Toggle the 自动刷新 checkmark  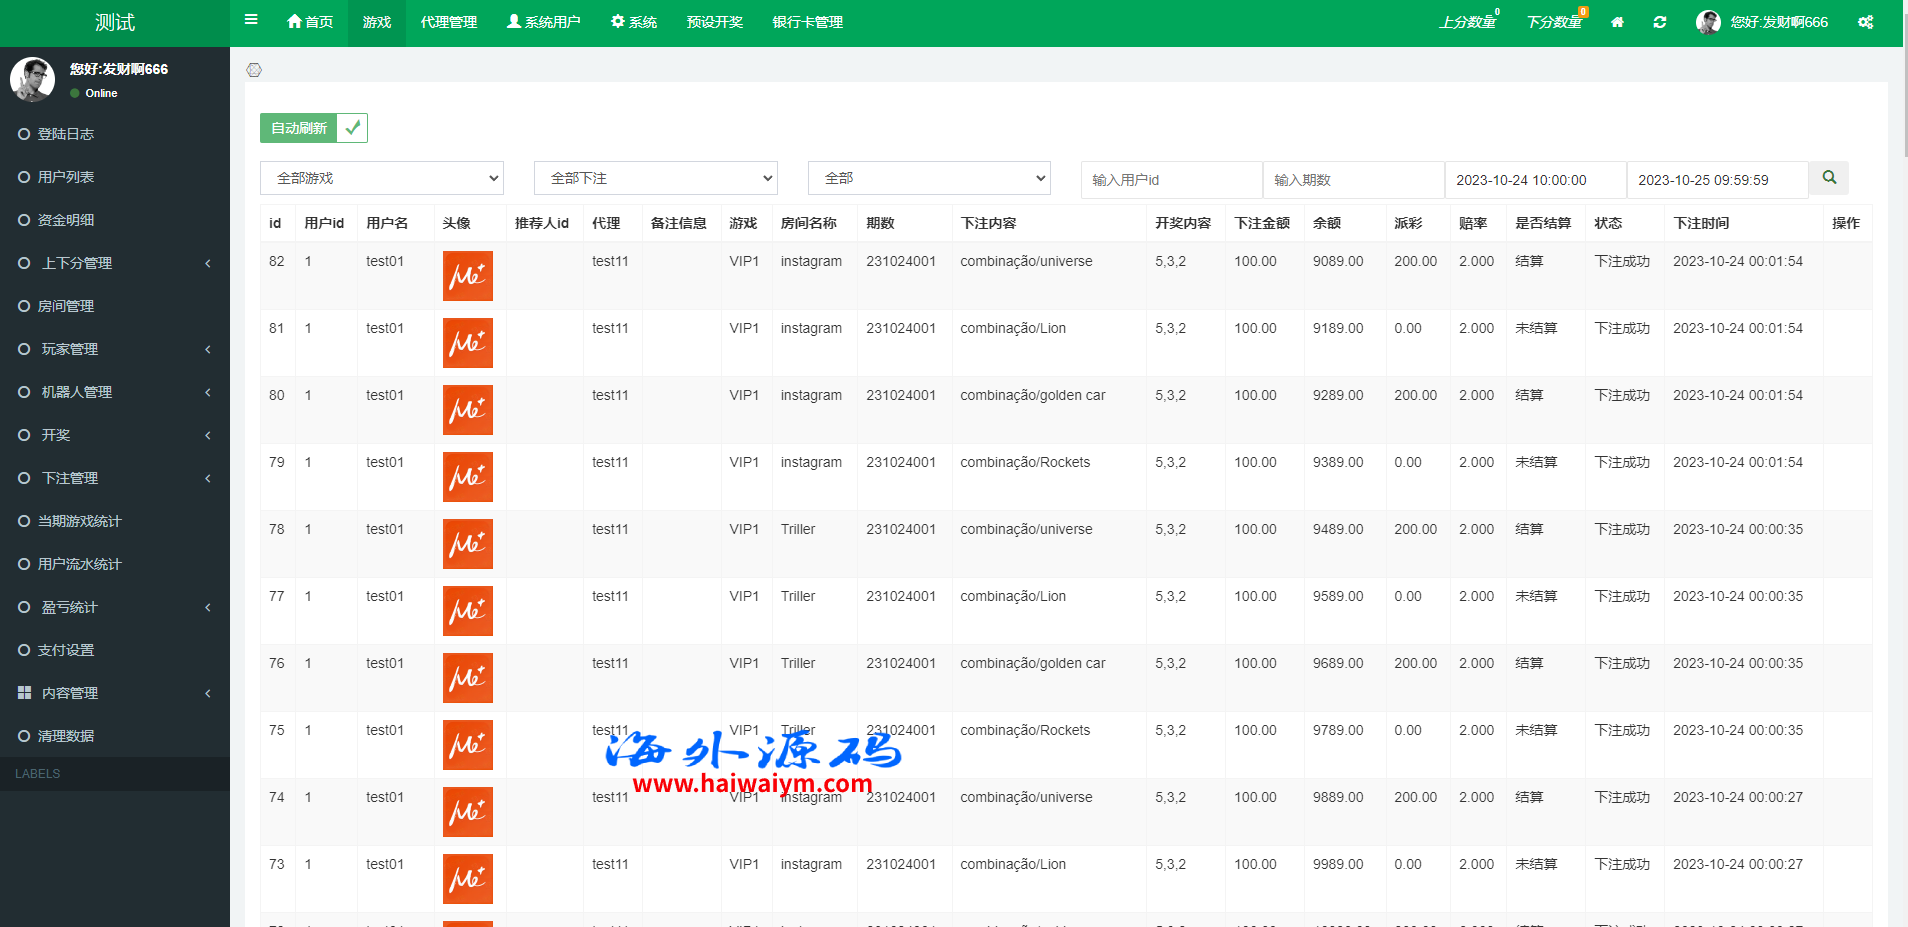pyautogui.click(x=352, y=128)
